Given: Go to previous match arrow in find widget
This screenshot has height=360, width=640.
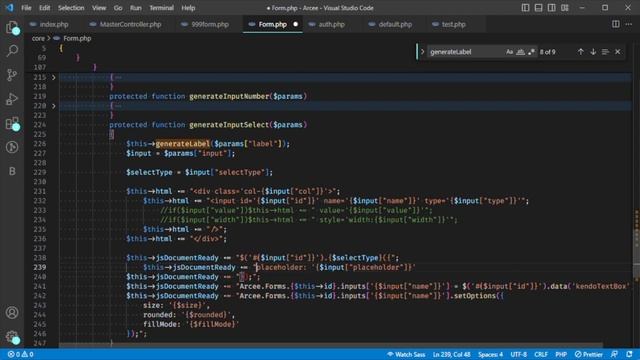Looking at the screenshot, I should pos(580,52).
